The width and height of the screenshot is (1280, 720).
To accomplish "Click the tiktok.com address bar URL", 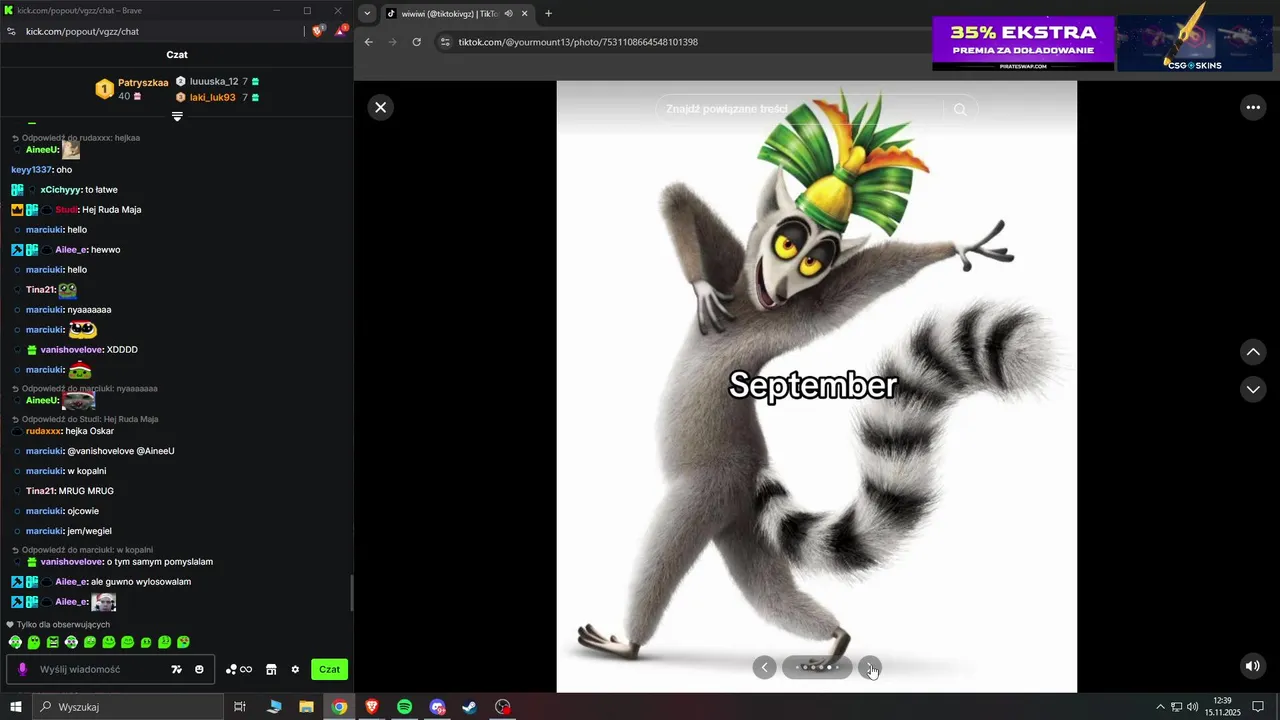I will (x=578, y=42).
